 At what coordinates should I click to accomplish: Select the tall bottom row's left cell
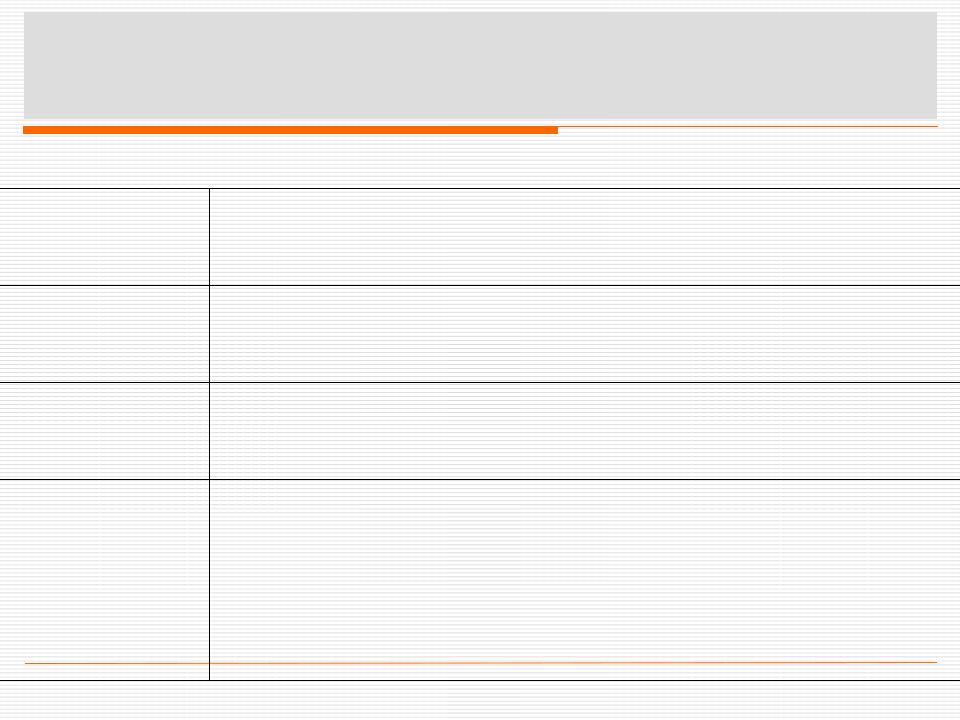(104, 580)
